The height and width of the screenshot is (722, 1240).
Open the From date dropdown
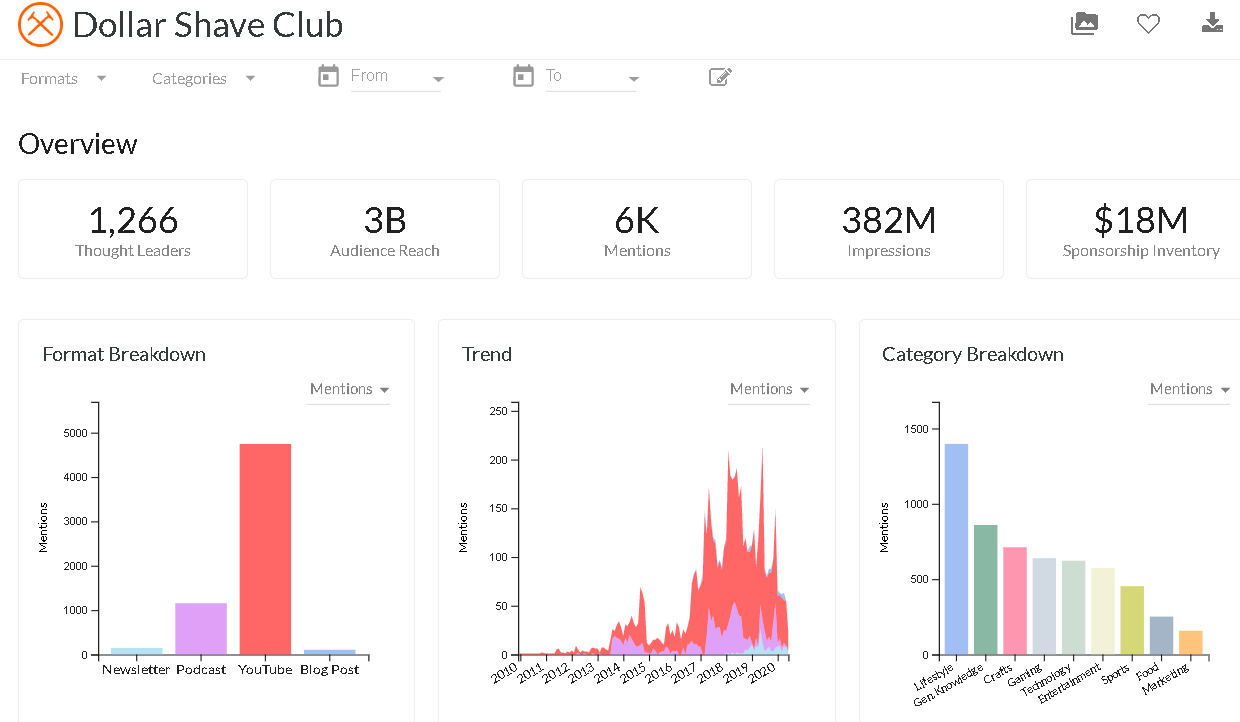(396, 77)
